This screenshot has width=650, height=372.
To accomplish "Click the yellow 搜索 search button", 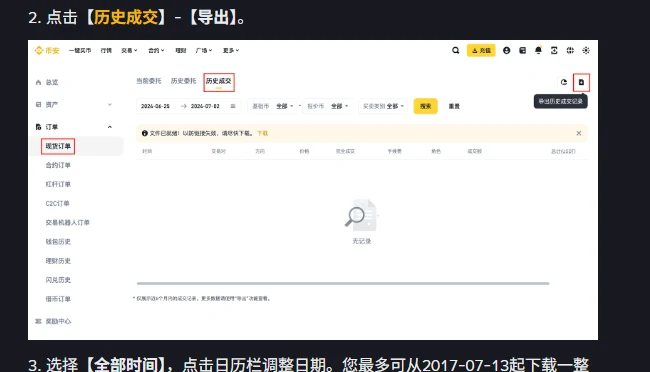I will [x=425, y=106].
